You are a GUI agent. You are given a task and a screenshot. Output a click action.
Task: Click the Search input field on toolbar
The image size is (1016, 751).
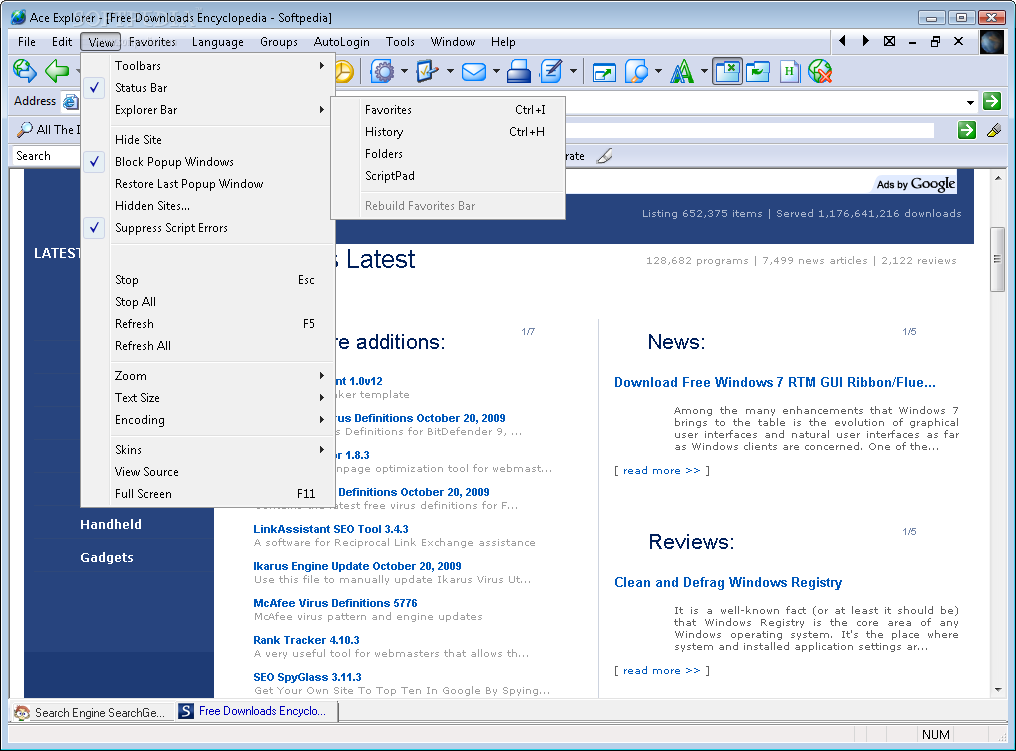click(x=47, y=156)
